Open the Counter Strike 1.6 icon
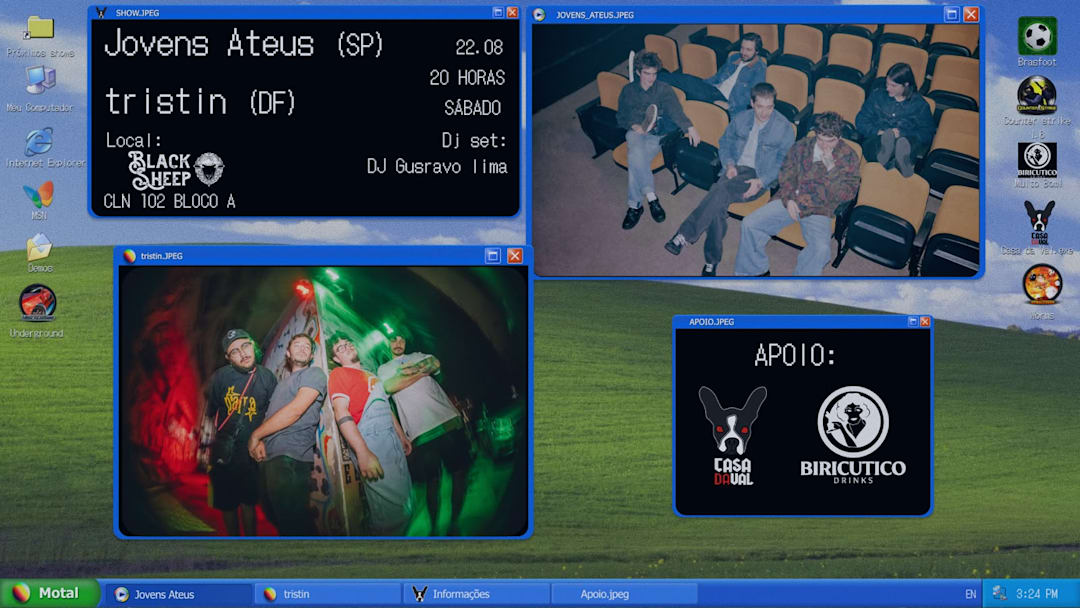Image resolution: width=1080 pixels, height=608 pixels. [1037, 94]
